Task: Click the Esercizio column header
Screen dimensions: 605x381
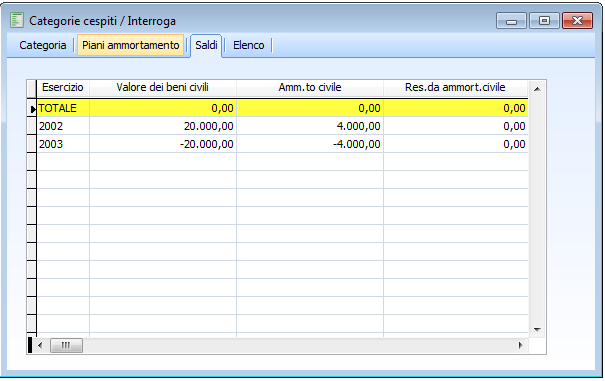Action: coord(63,88)
